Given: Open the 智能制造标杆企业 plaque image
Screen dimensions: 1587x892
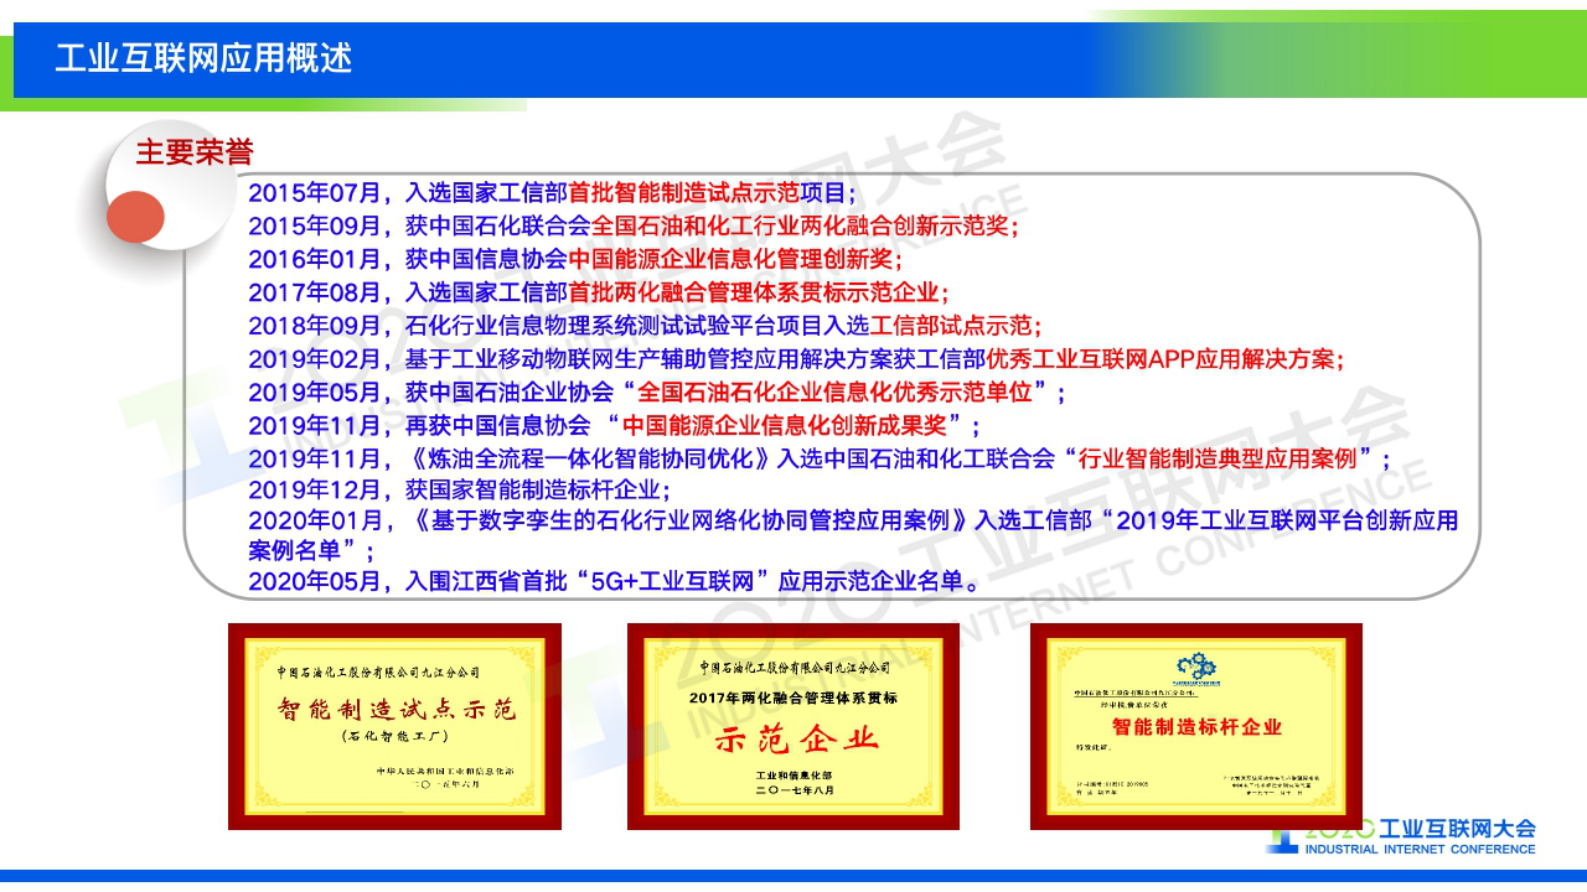Looking at the screenshot, I should (1196, 727).
